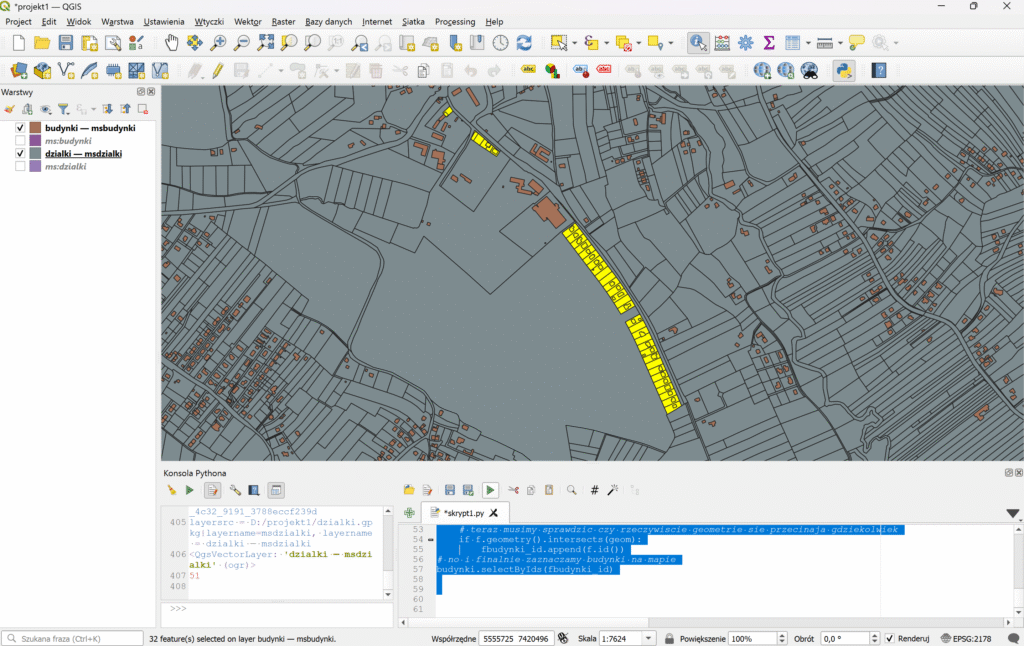Screen dimensions: 1024x646
Task: Switch to the skrypt1.py editor tab
Action: click(462, 513)
